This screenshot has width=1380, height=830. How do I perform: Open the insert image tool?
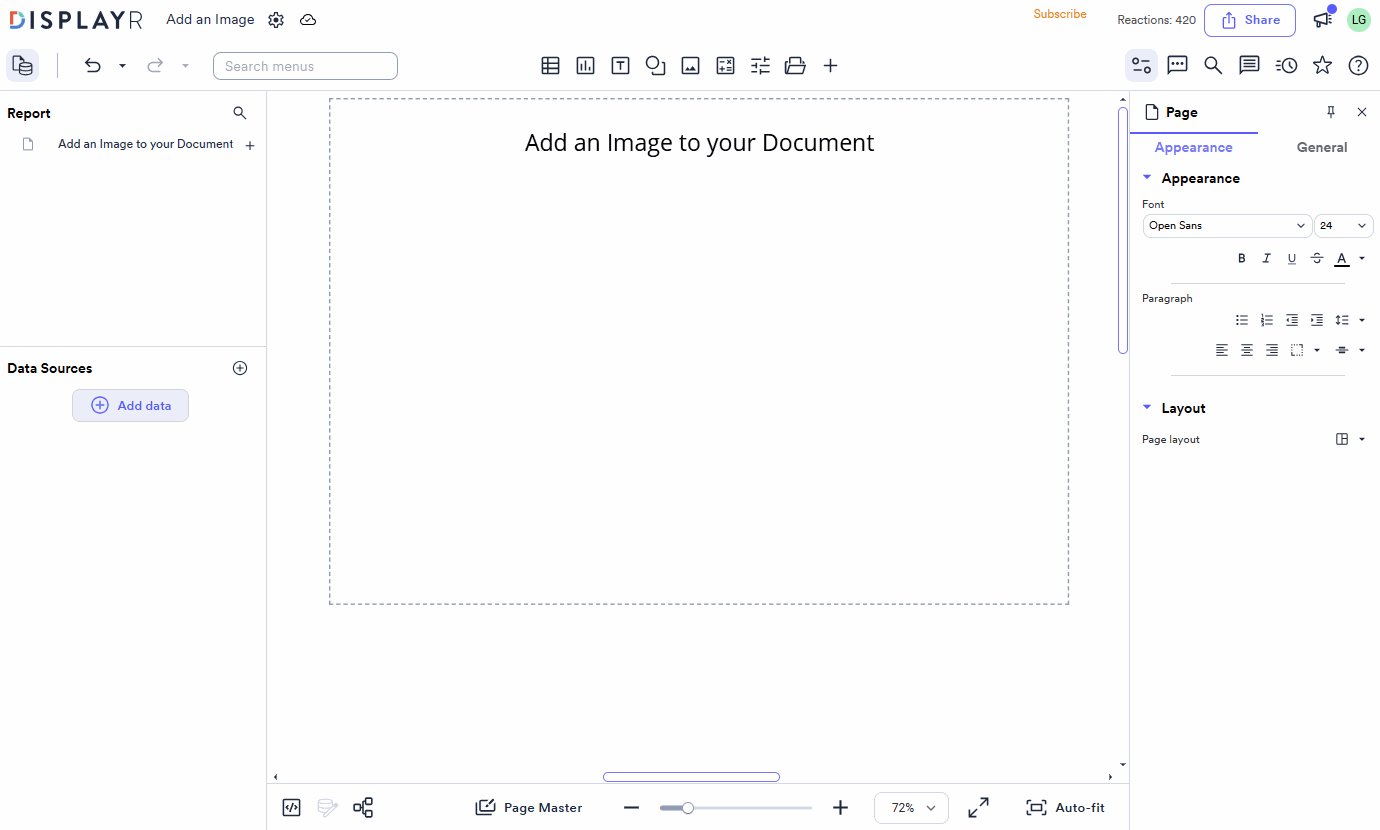pyautogui.click(x=690, y=65)
